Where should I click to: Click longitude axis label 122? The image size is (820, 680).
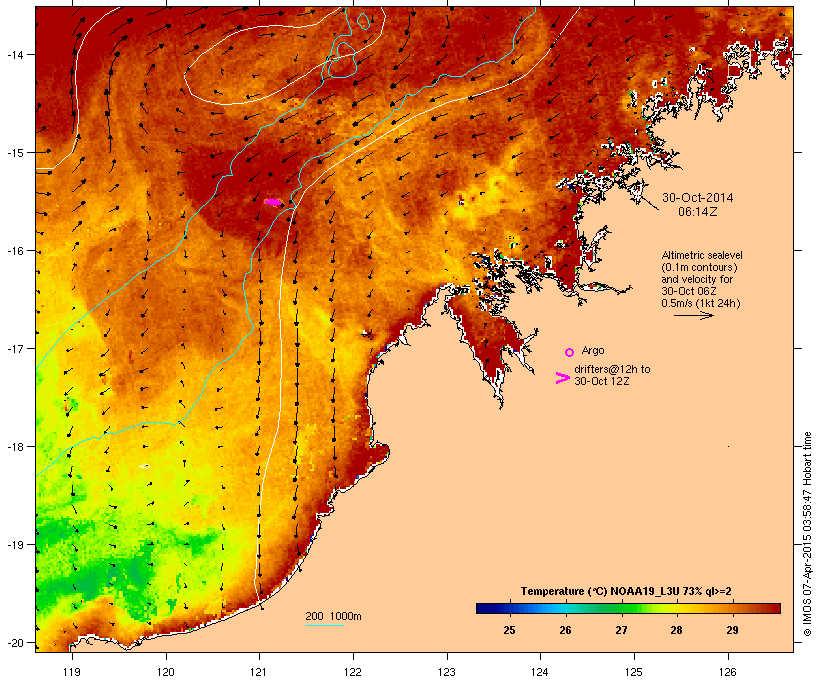tap(353, 672)
